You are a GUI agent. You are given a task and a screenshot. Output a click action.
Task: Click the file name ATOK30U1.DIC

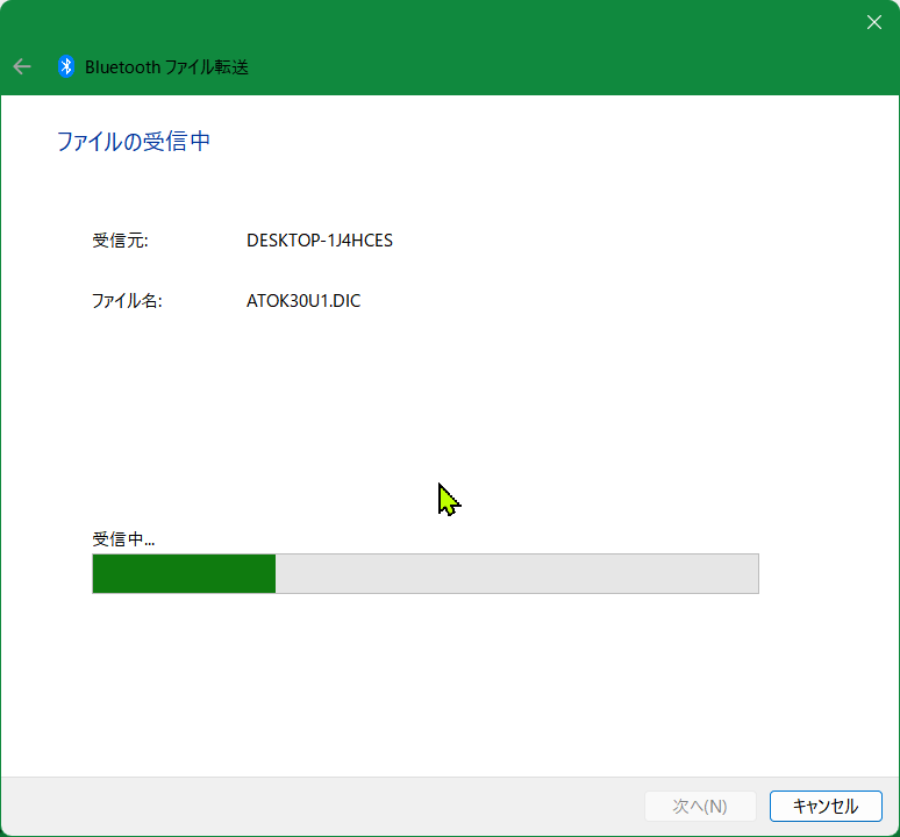point(304,301)
